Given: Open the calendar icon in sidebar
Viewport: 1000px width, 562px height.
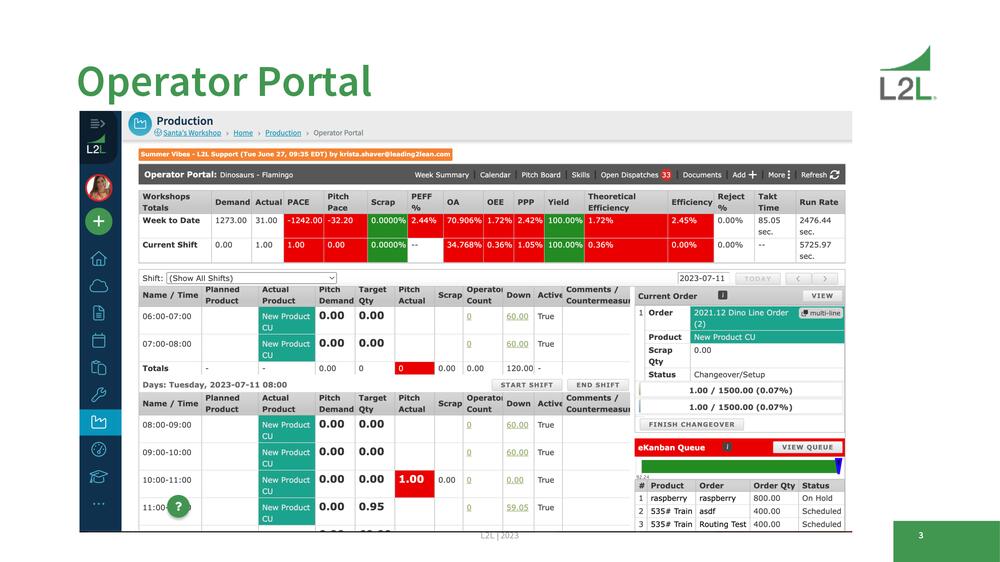Looking at the screenshot, I should tap(98, 340).
